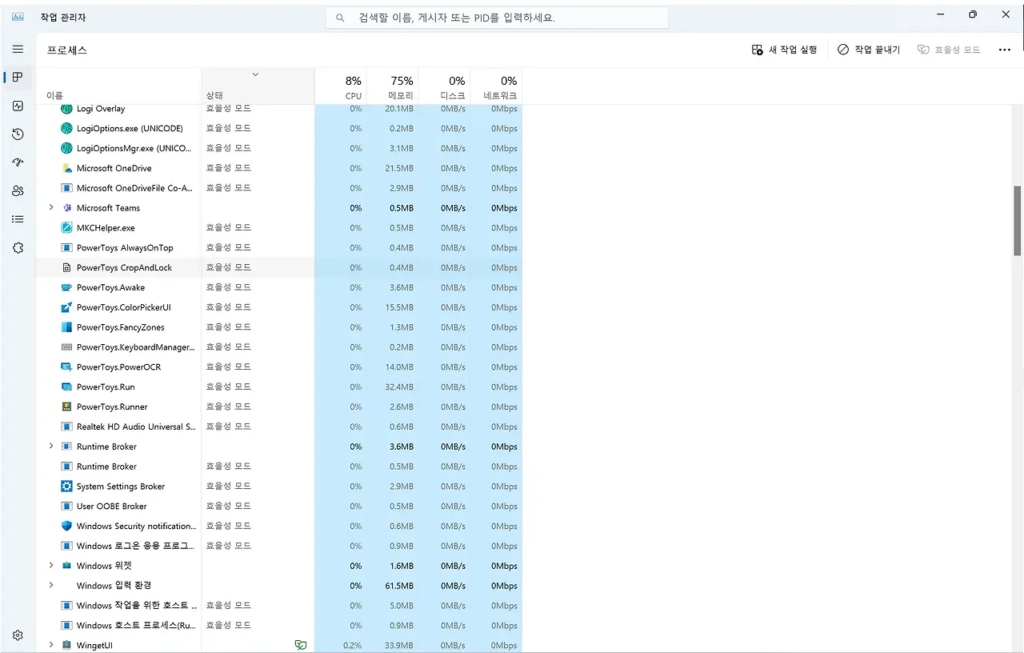Click the Microsoft Teams process icon

tap(67, 208)
